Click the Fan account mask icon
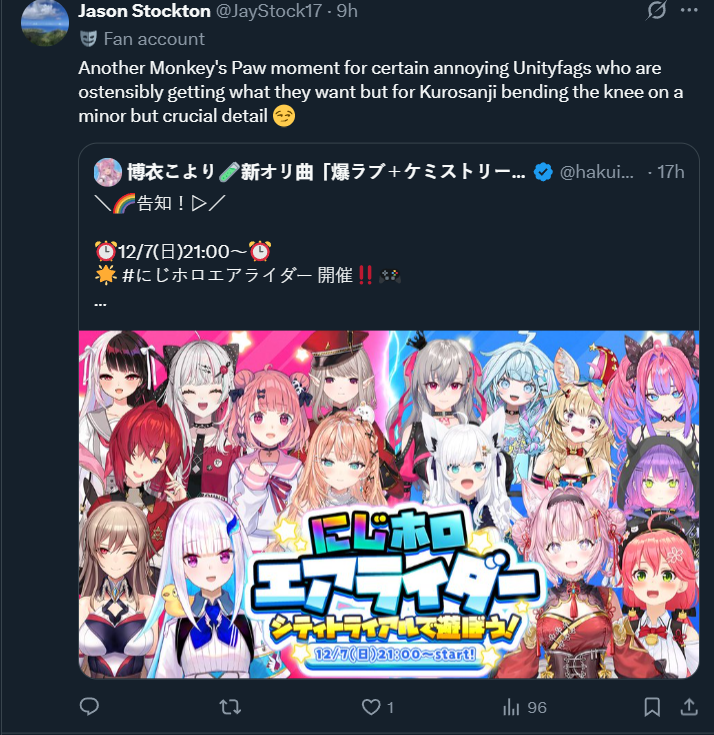714x735 pixels. 88,39
